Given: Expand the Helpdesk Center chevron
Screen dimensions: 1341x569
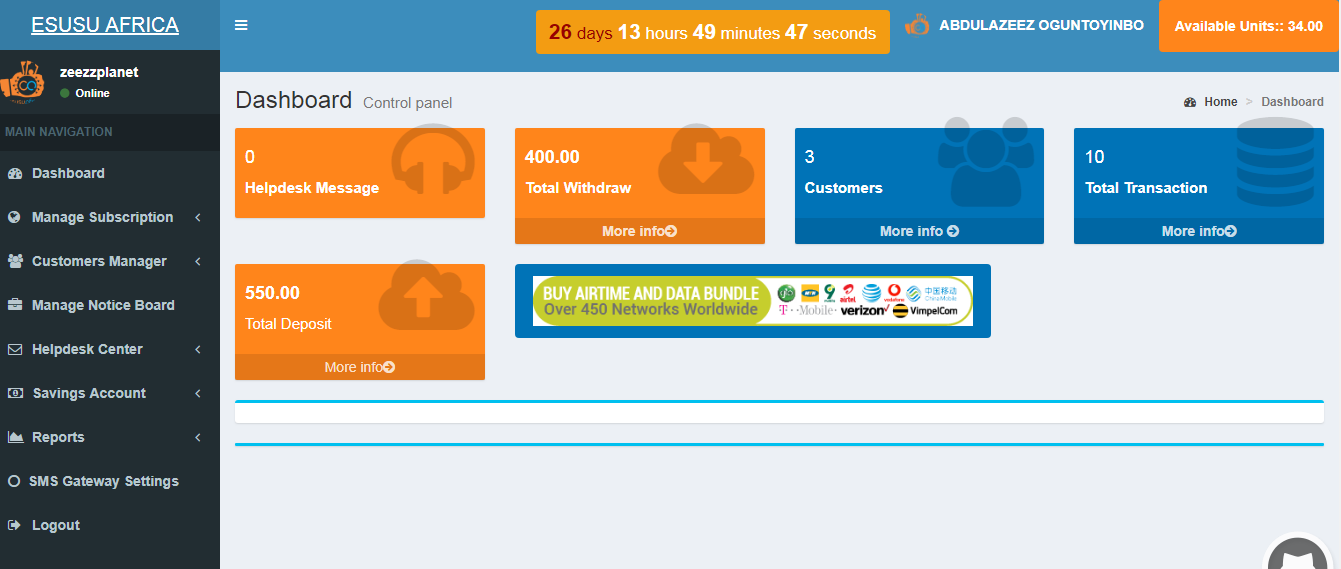Looking at the screenshot, I should [x=198, y=349].
